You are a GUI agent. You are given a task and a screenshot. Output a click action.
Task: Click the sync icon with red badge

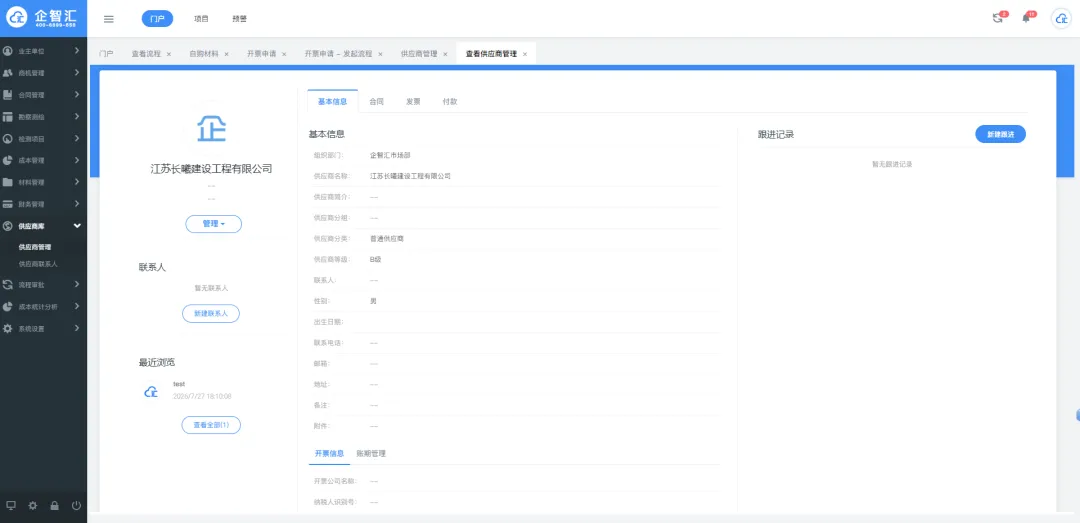(999, 18)
